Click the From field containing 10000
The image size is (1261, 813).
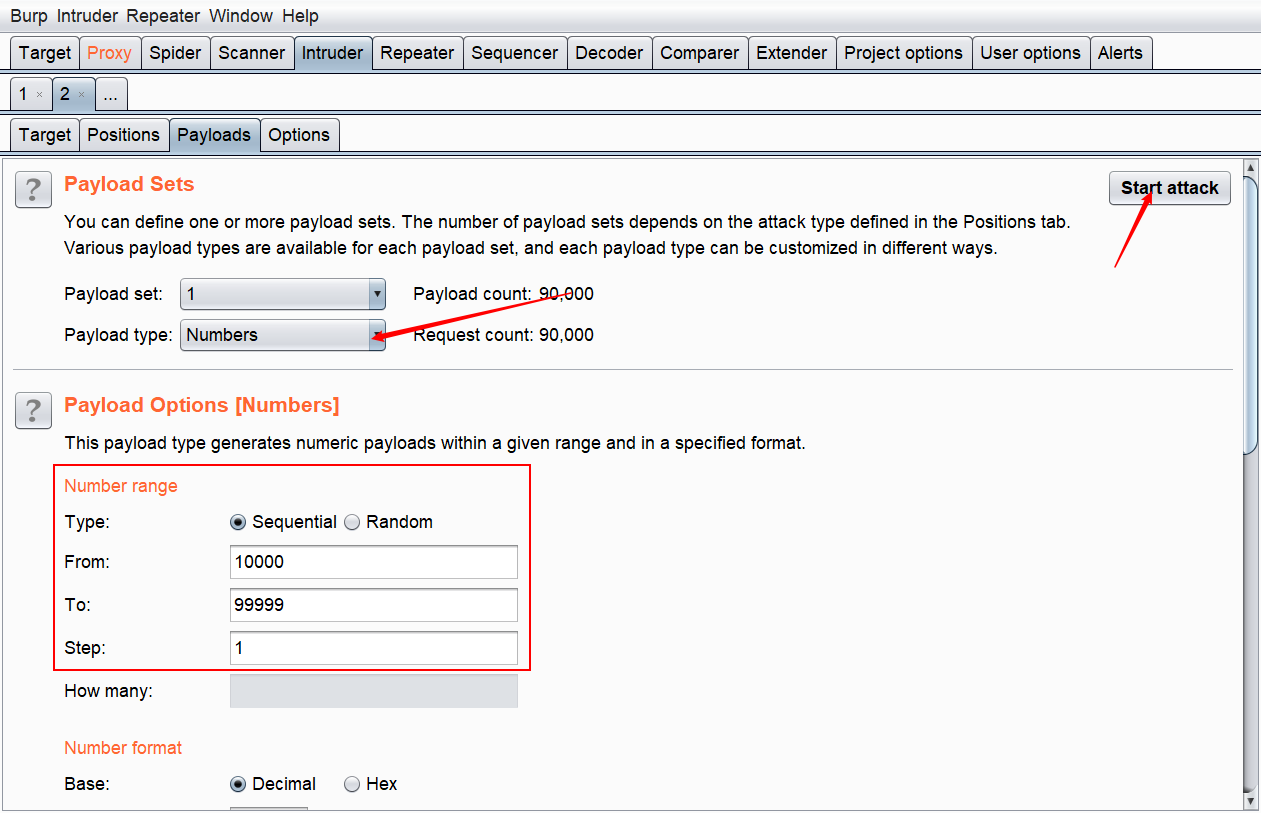tap(374, 562)
